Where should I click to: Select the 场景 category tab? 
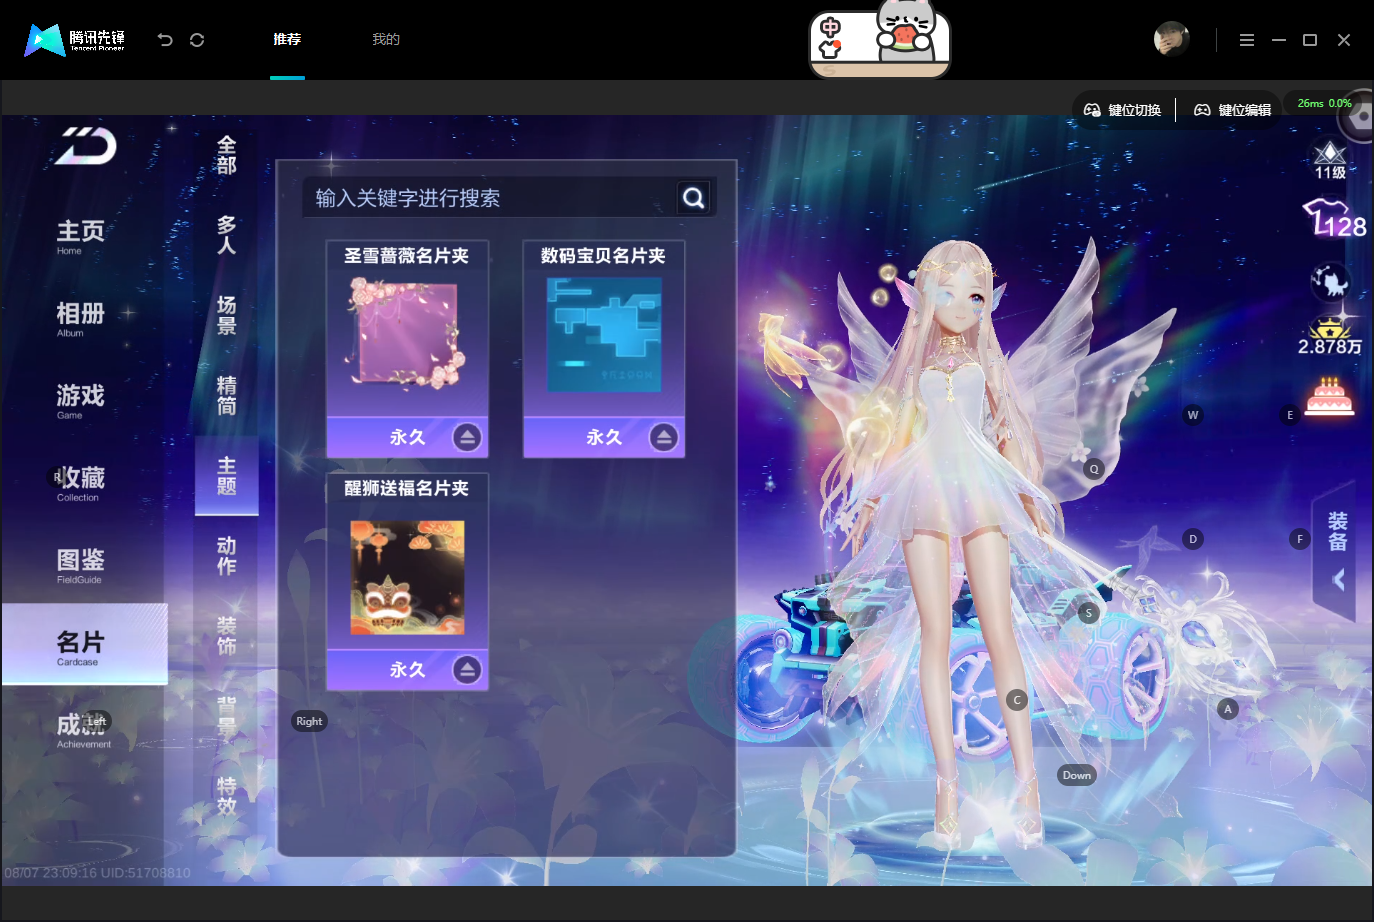click(x=227, y=315)
